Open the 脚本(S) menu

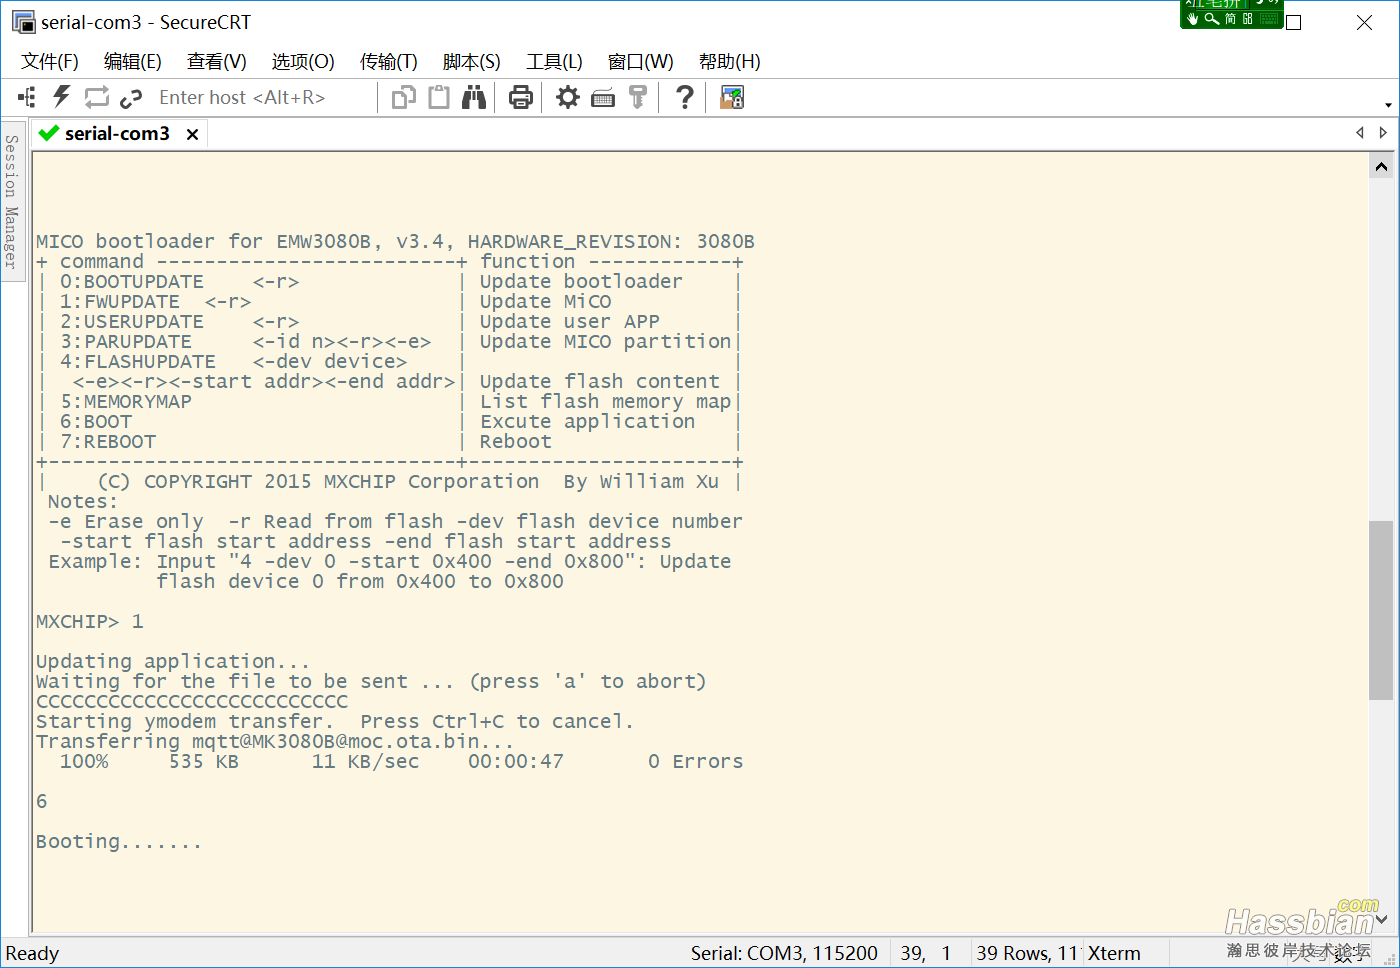coord(472,62)
